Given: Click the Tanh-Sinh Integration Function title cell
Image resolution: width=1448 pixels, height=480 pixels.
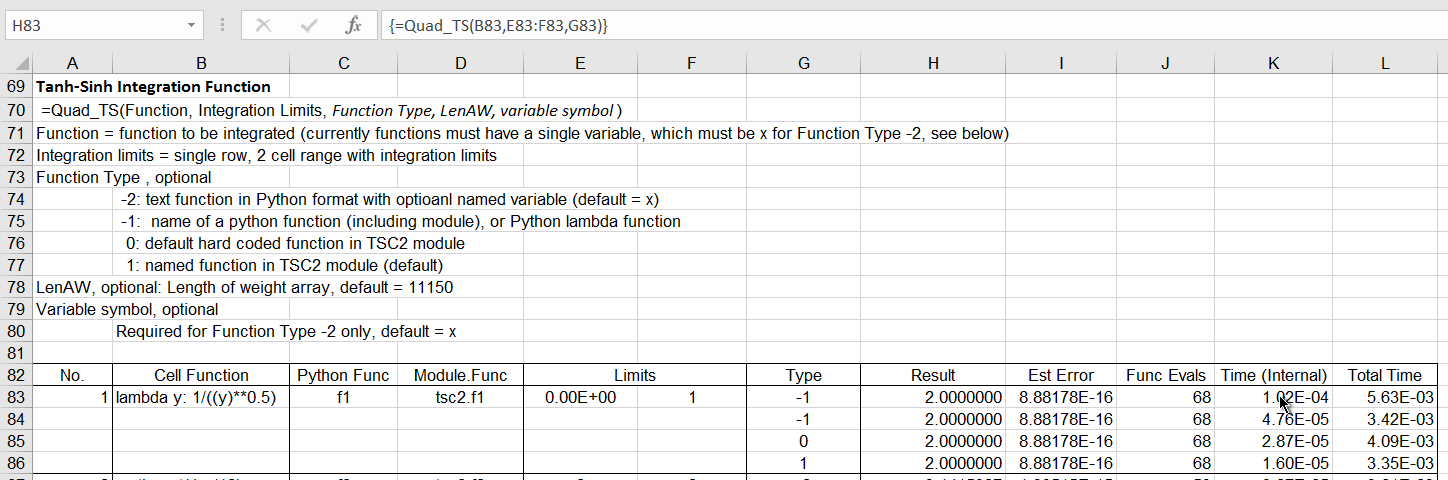Looking at the screenshot, I should click(x=153, y=87).
